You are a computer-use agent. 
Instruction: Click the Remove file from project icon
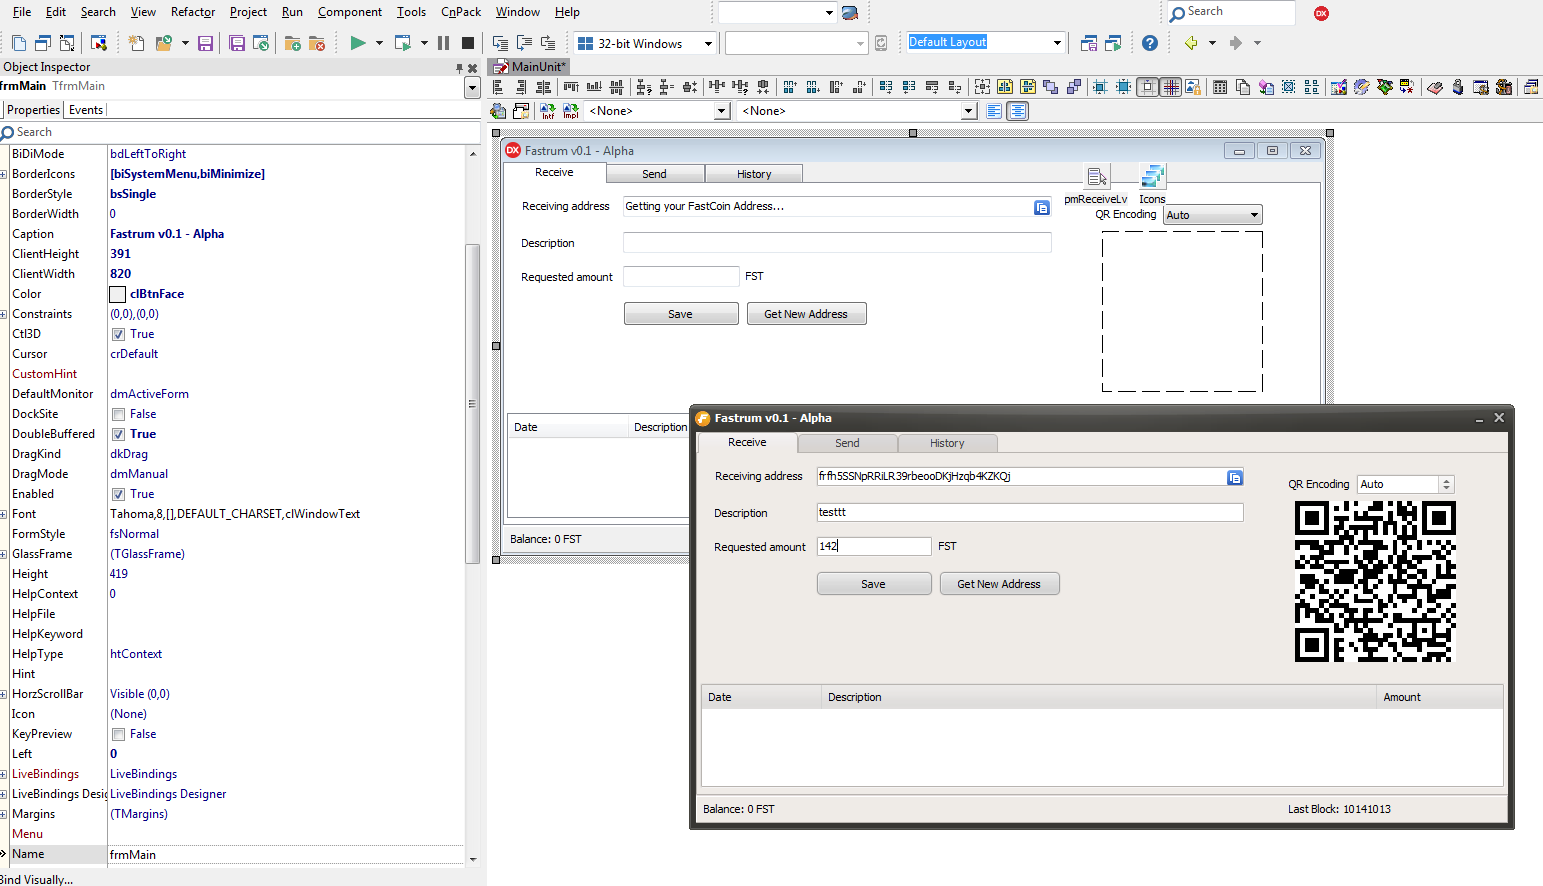(x=317, y=43)
